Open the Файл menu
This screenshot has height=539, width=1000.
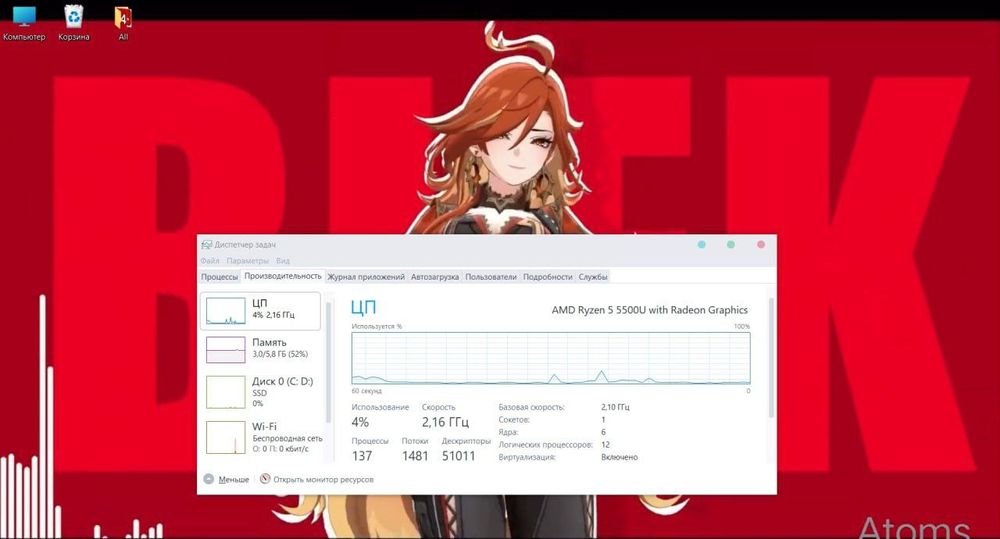[x=210, y=261]
